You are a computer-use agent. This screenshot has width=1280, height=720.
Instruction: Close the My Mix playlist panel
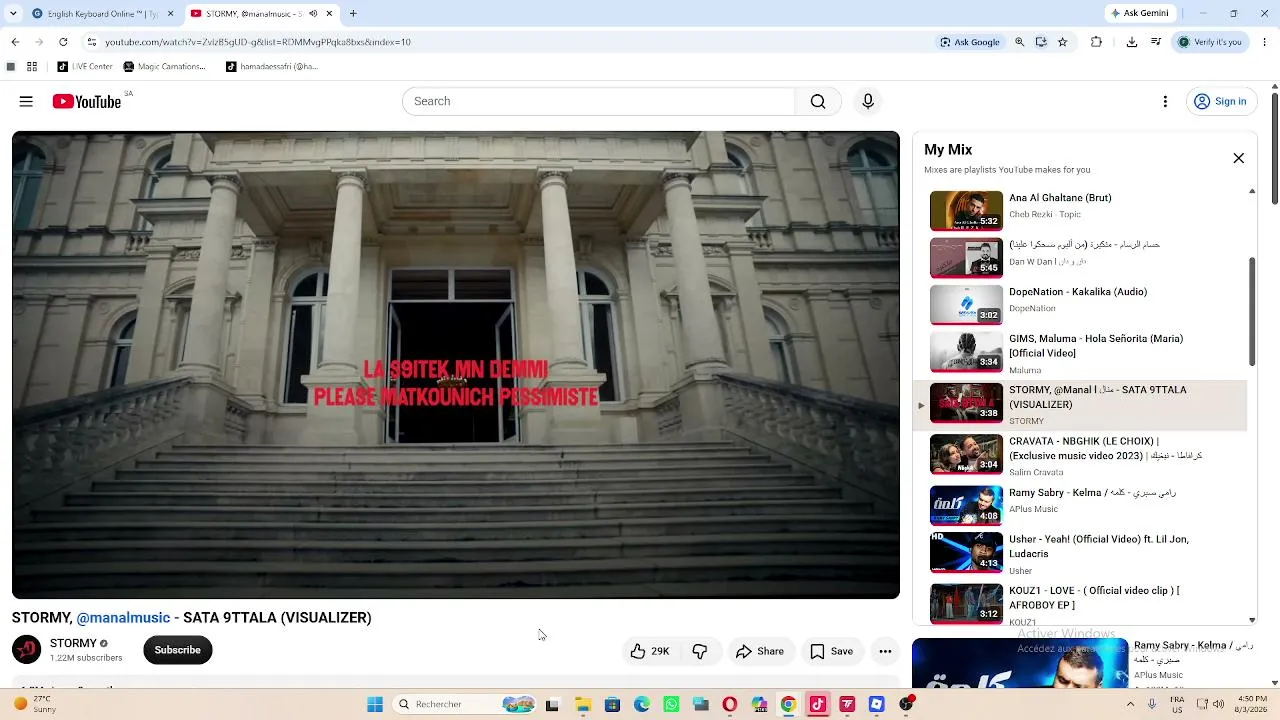[x=1238, y=158]
